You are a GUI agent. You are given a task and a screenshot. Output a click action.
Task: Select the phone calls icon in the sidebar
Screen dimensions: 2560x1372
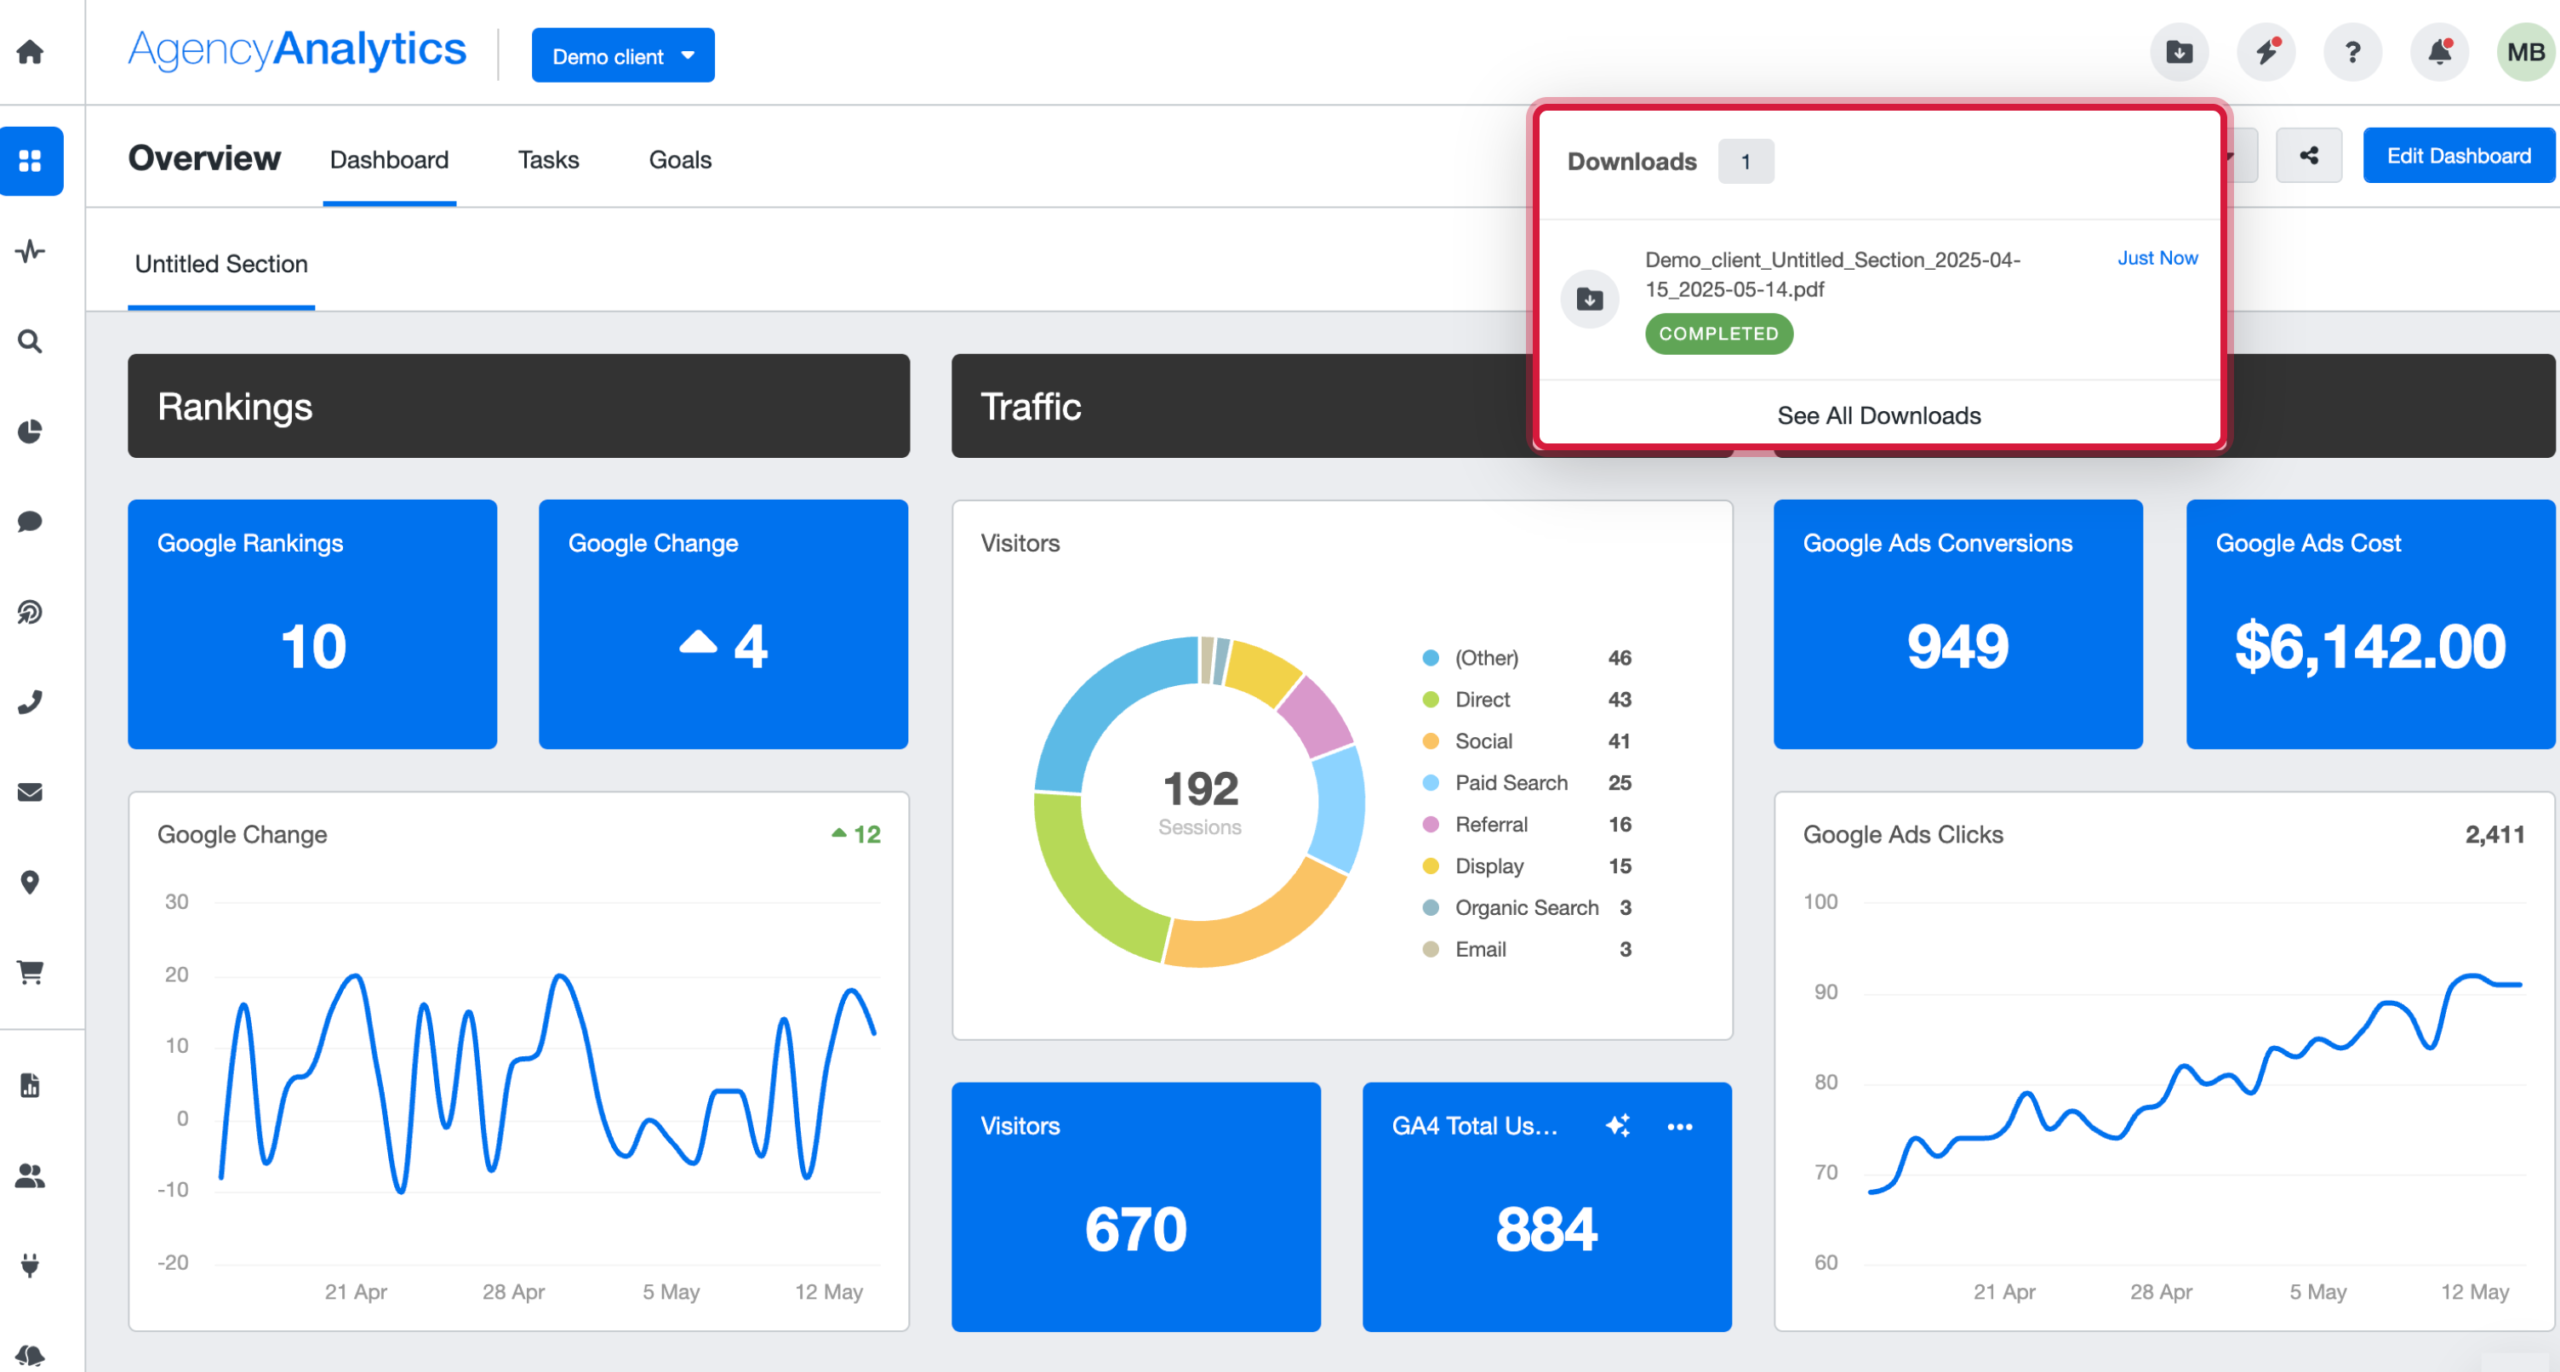[x=31, y=701]
